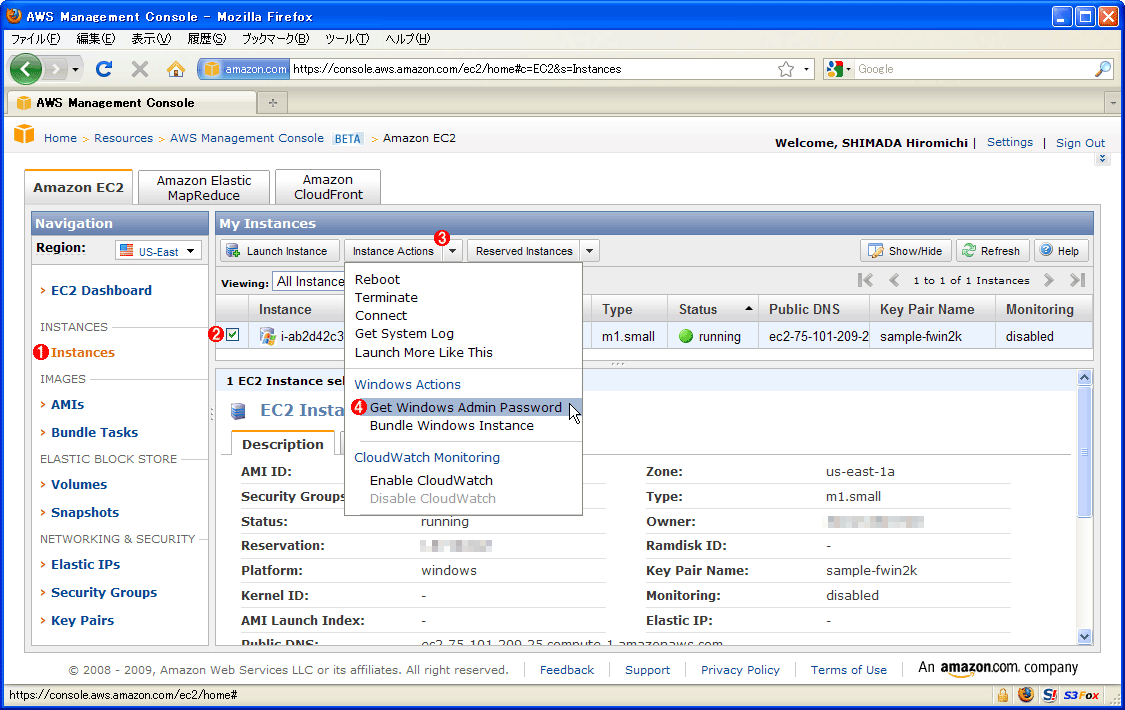This screenshot has height=710, width=1125.
Task: Go back with Firefox back arrow
Action: (27, 69)
